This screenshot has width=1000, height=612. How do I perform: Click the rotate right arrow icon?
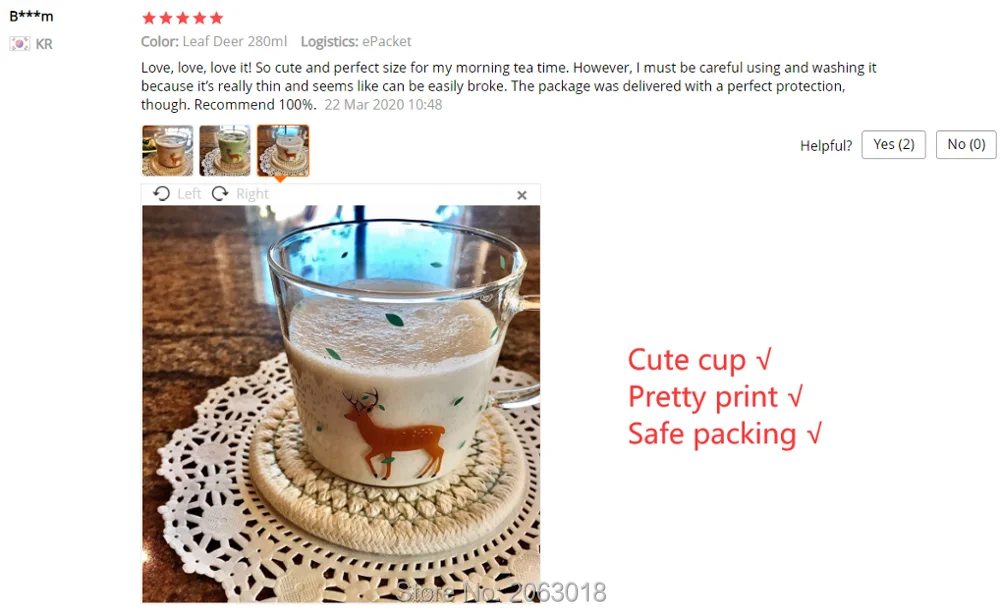click(220, 193)
